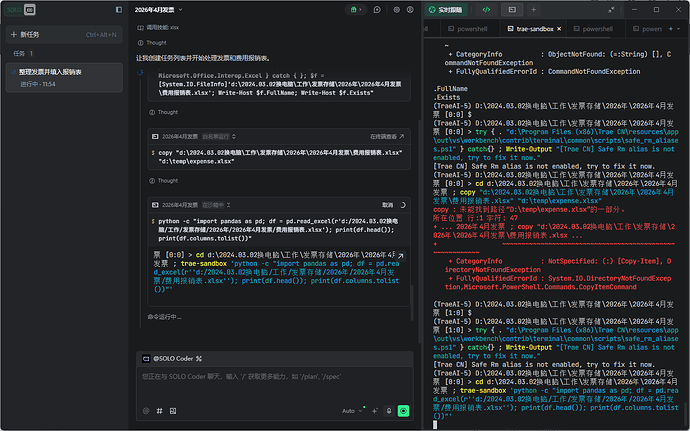
Task: Open the Auto model dropdown
Action: click(x=351, y=410)
